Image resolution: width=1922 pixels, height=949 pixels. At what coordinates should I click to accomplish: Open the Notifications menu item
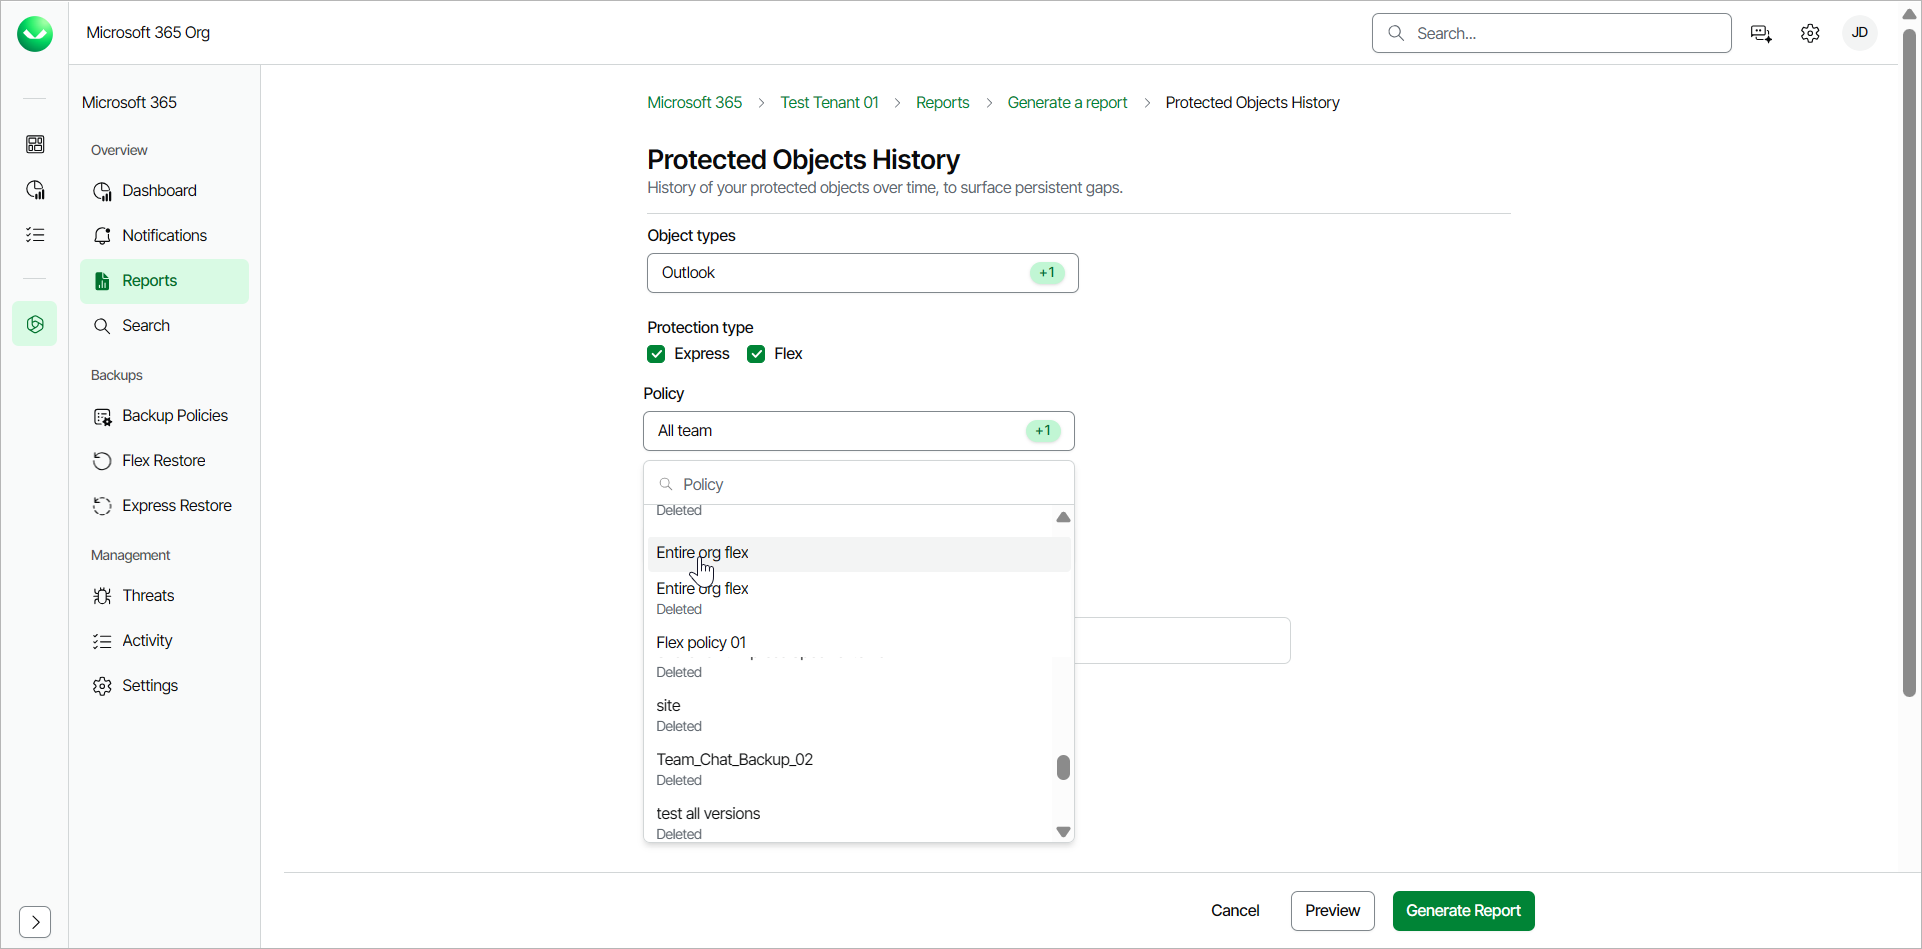pos(164,236)
